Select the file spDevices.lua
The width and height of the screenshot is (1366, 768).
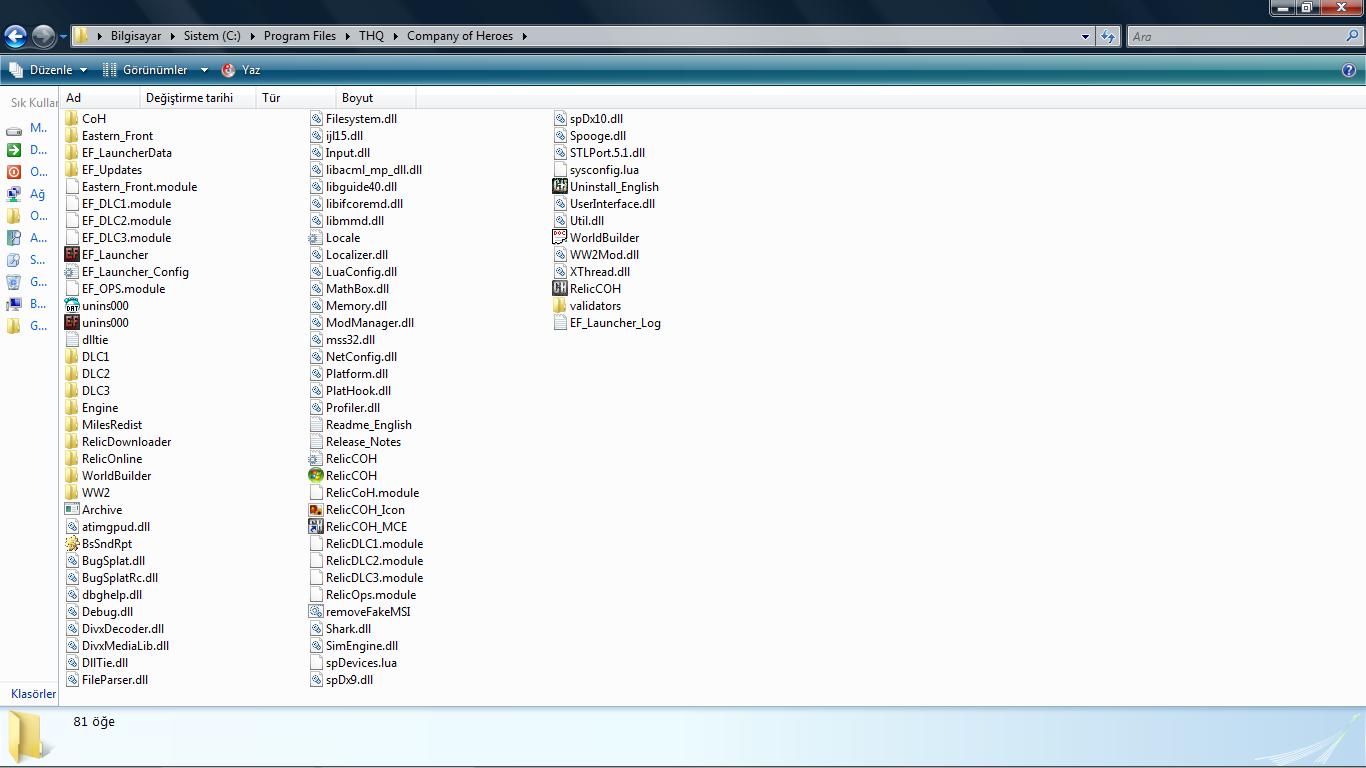pyautogui.click(x=361, y=663)
